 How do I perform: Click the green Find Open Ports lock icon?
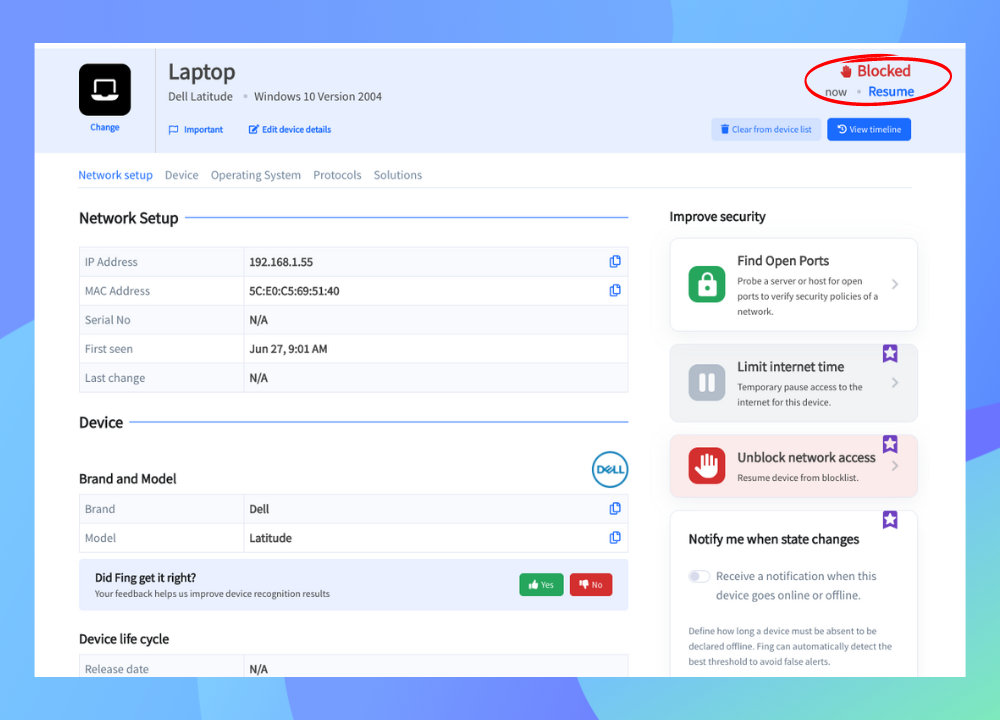[707, 284]
